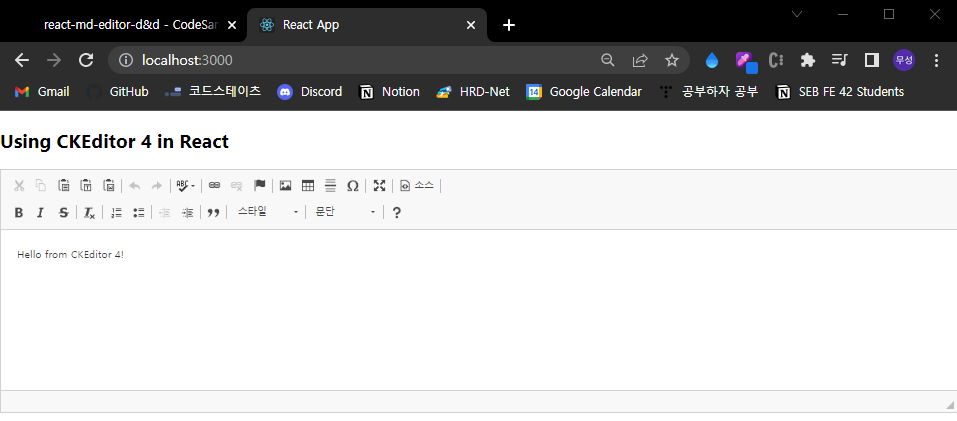The width and height of the screenshot is (957, 421).
Task: Click the Unlink icon
Action: [237, 185]
